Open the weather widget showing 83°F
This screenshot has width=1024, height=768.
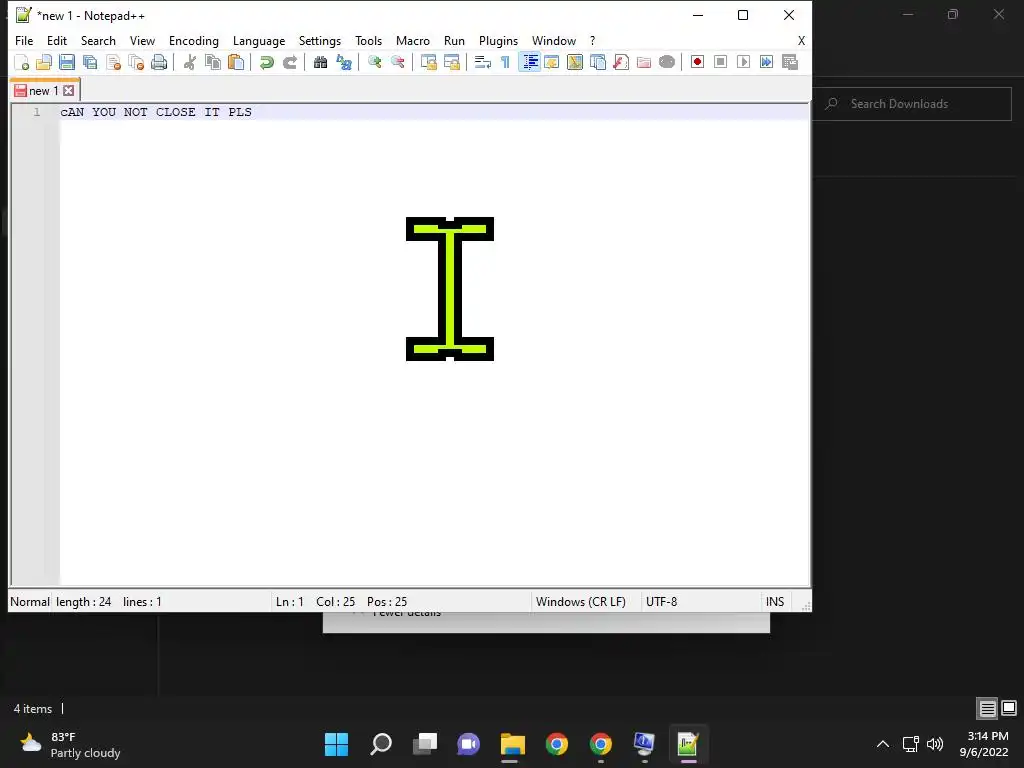coord(71,744)
